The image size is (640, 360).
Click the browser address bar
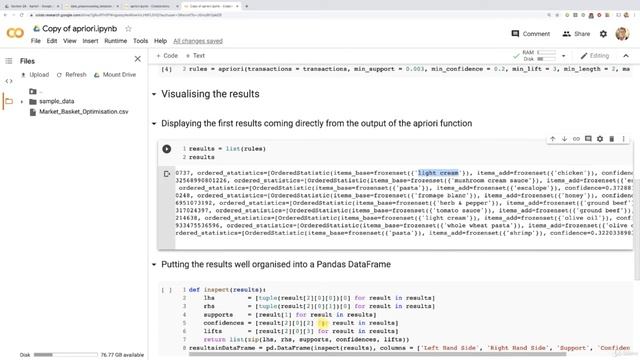286,15
